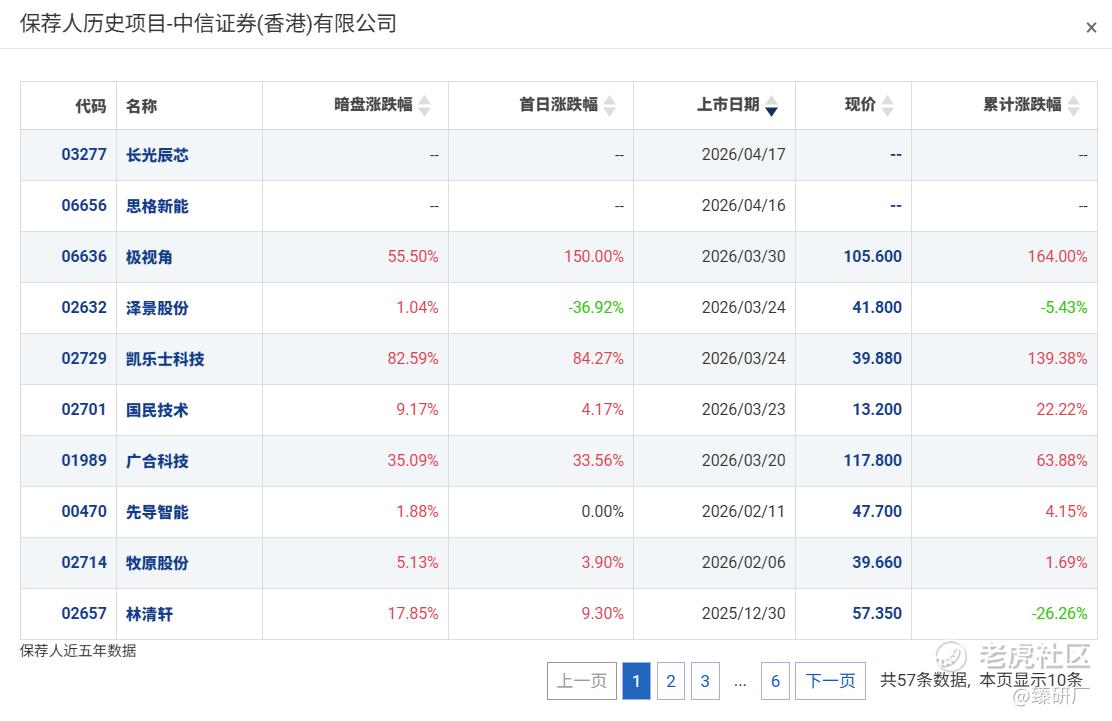1112x721 pixels.
Task: Open stock 凯乐士科技
Action: tap(165, 359)
